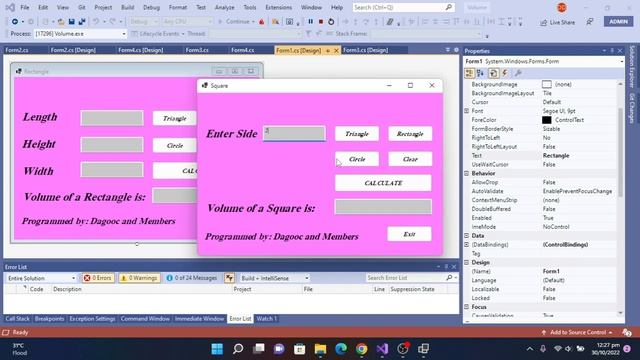Toggle the 0 of 24 Messages filter

(x=191, y=278)
